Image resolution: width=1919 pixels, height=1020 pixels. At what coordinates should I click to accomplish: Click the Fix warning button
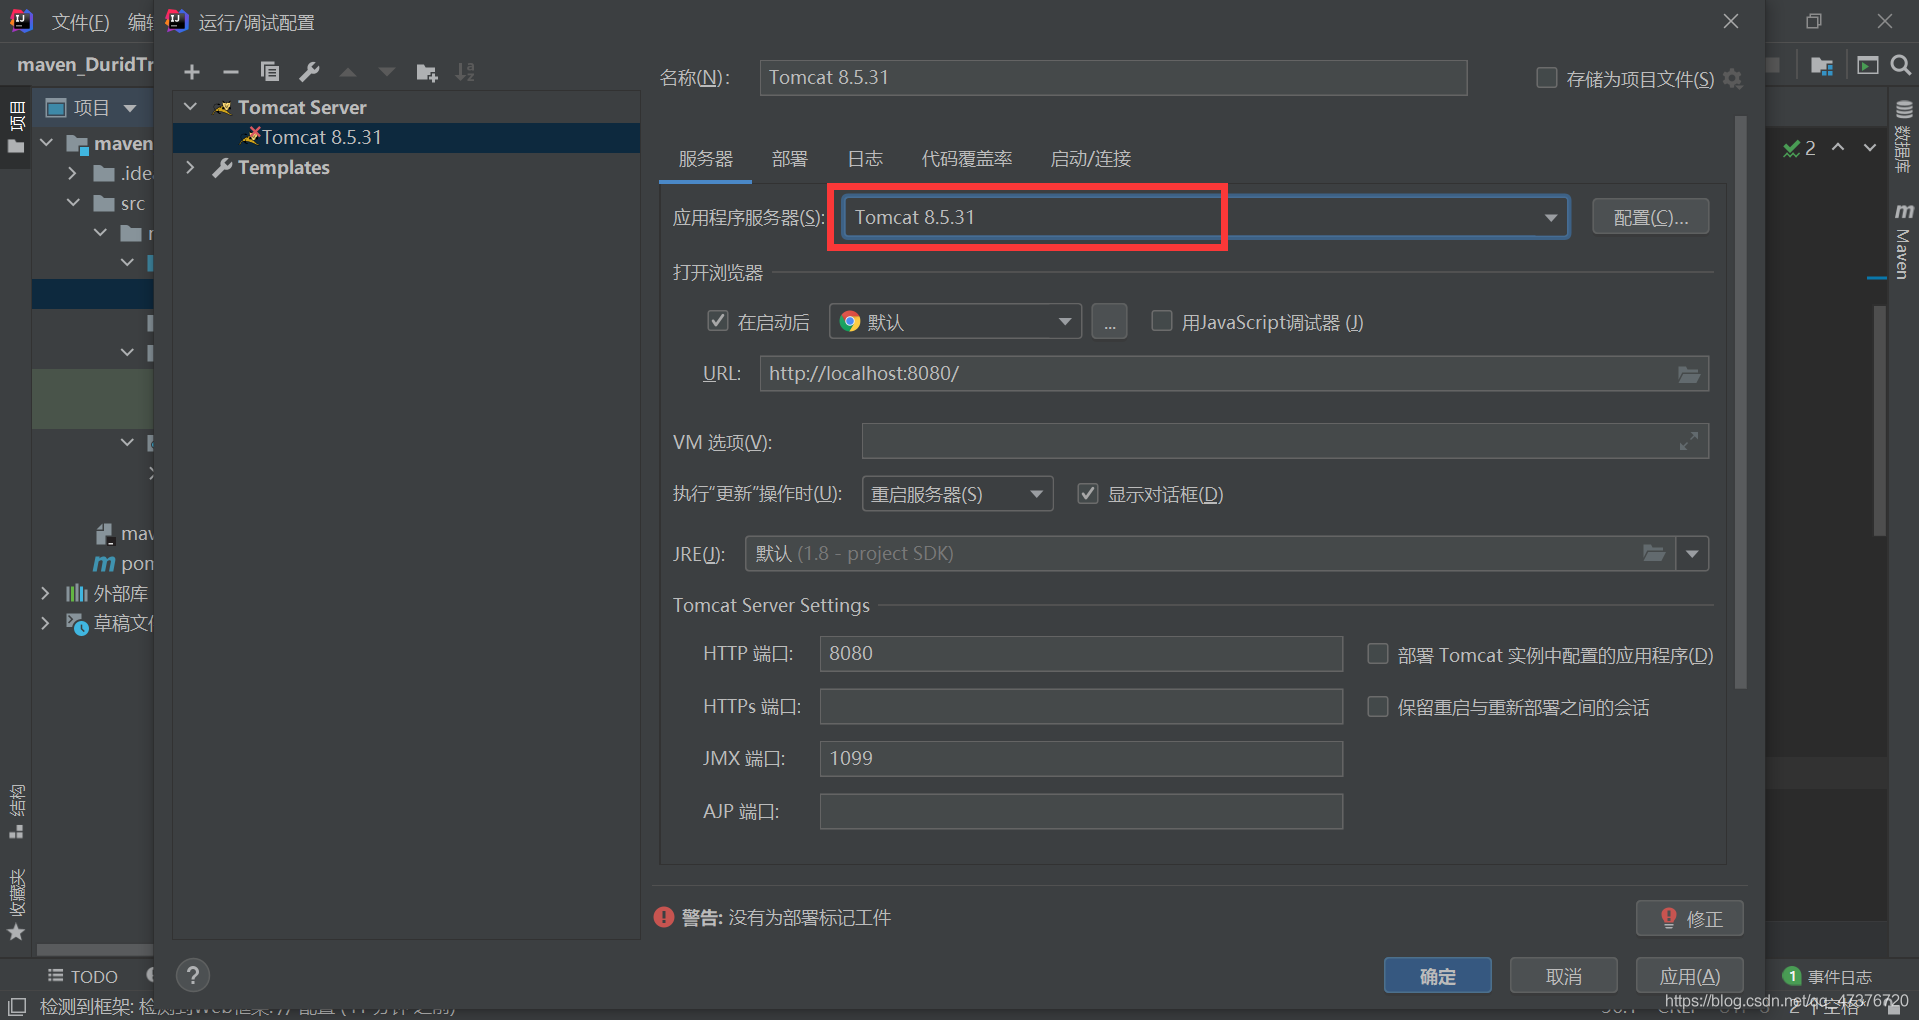(x=1690, y=918)
